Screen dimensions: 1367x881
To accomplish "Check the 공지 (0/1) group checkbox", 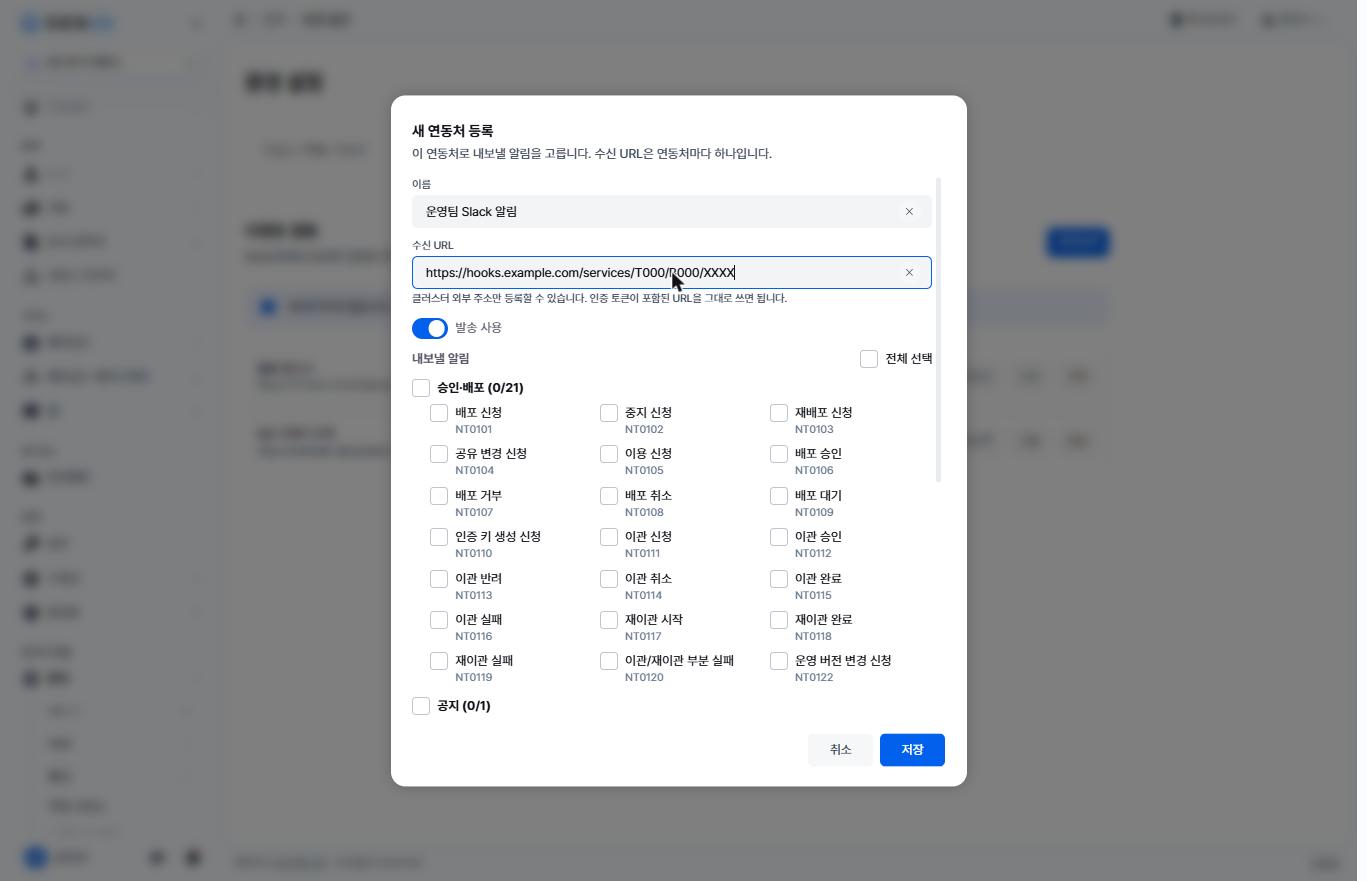I will pyautogui.click(x=421, y=706).
